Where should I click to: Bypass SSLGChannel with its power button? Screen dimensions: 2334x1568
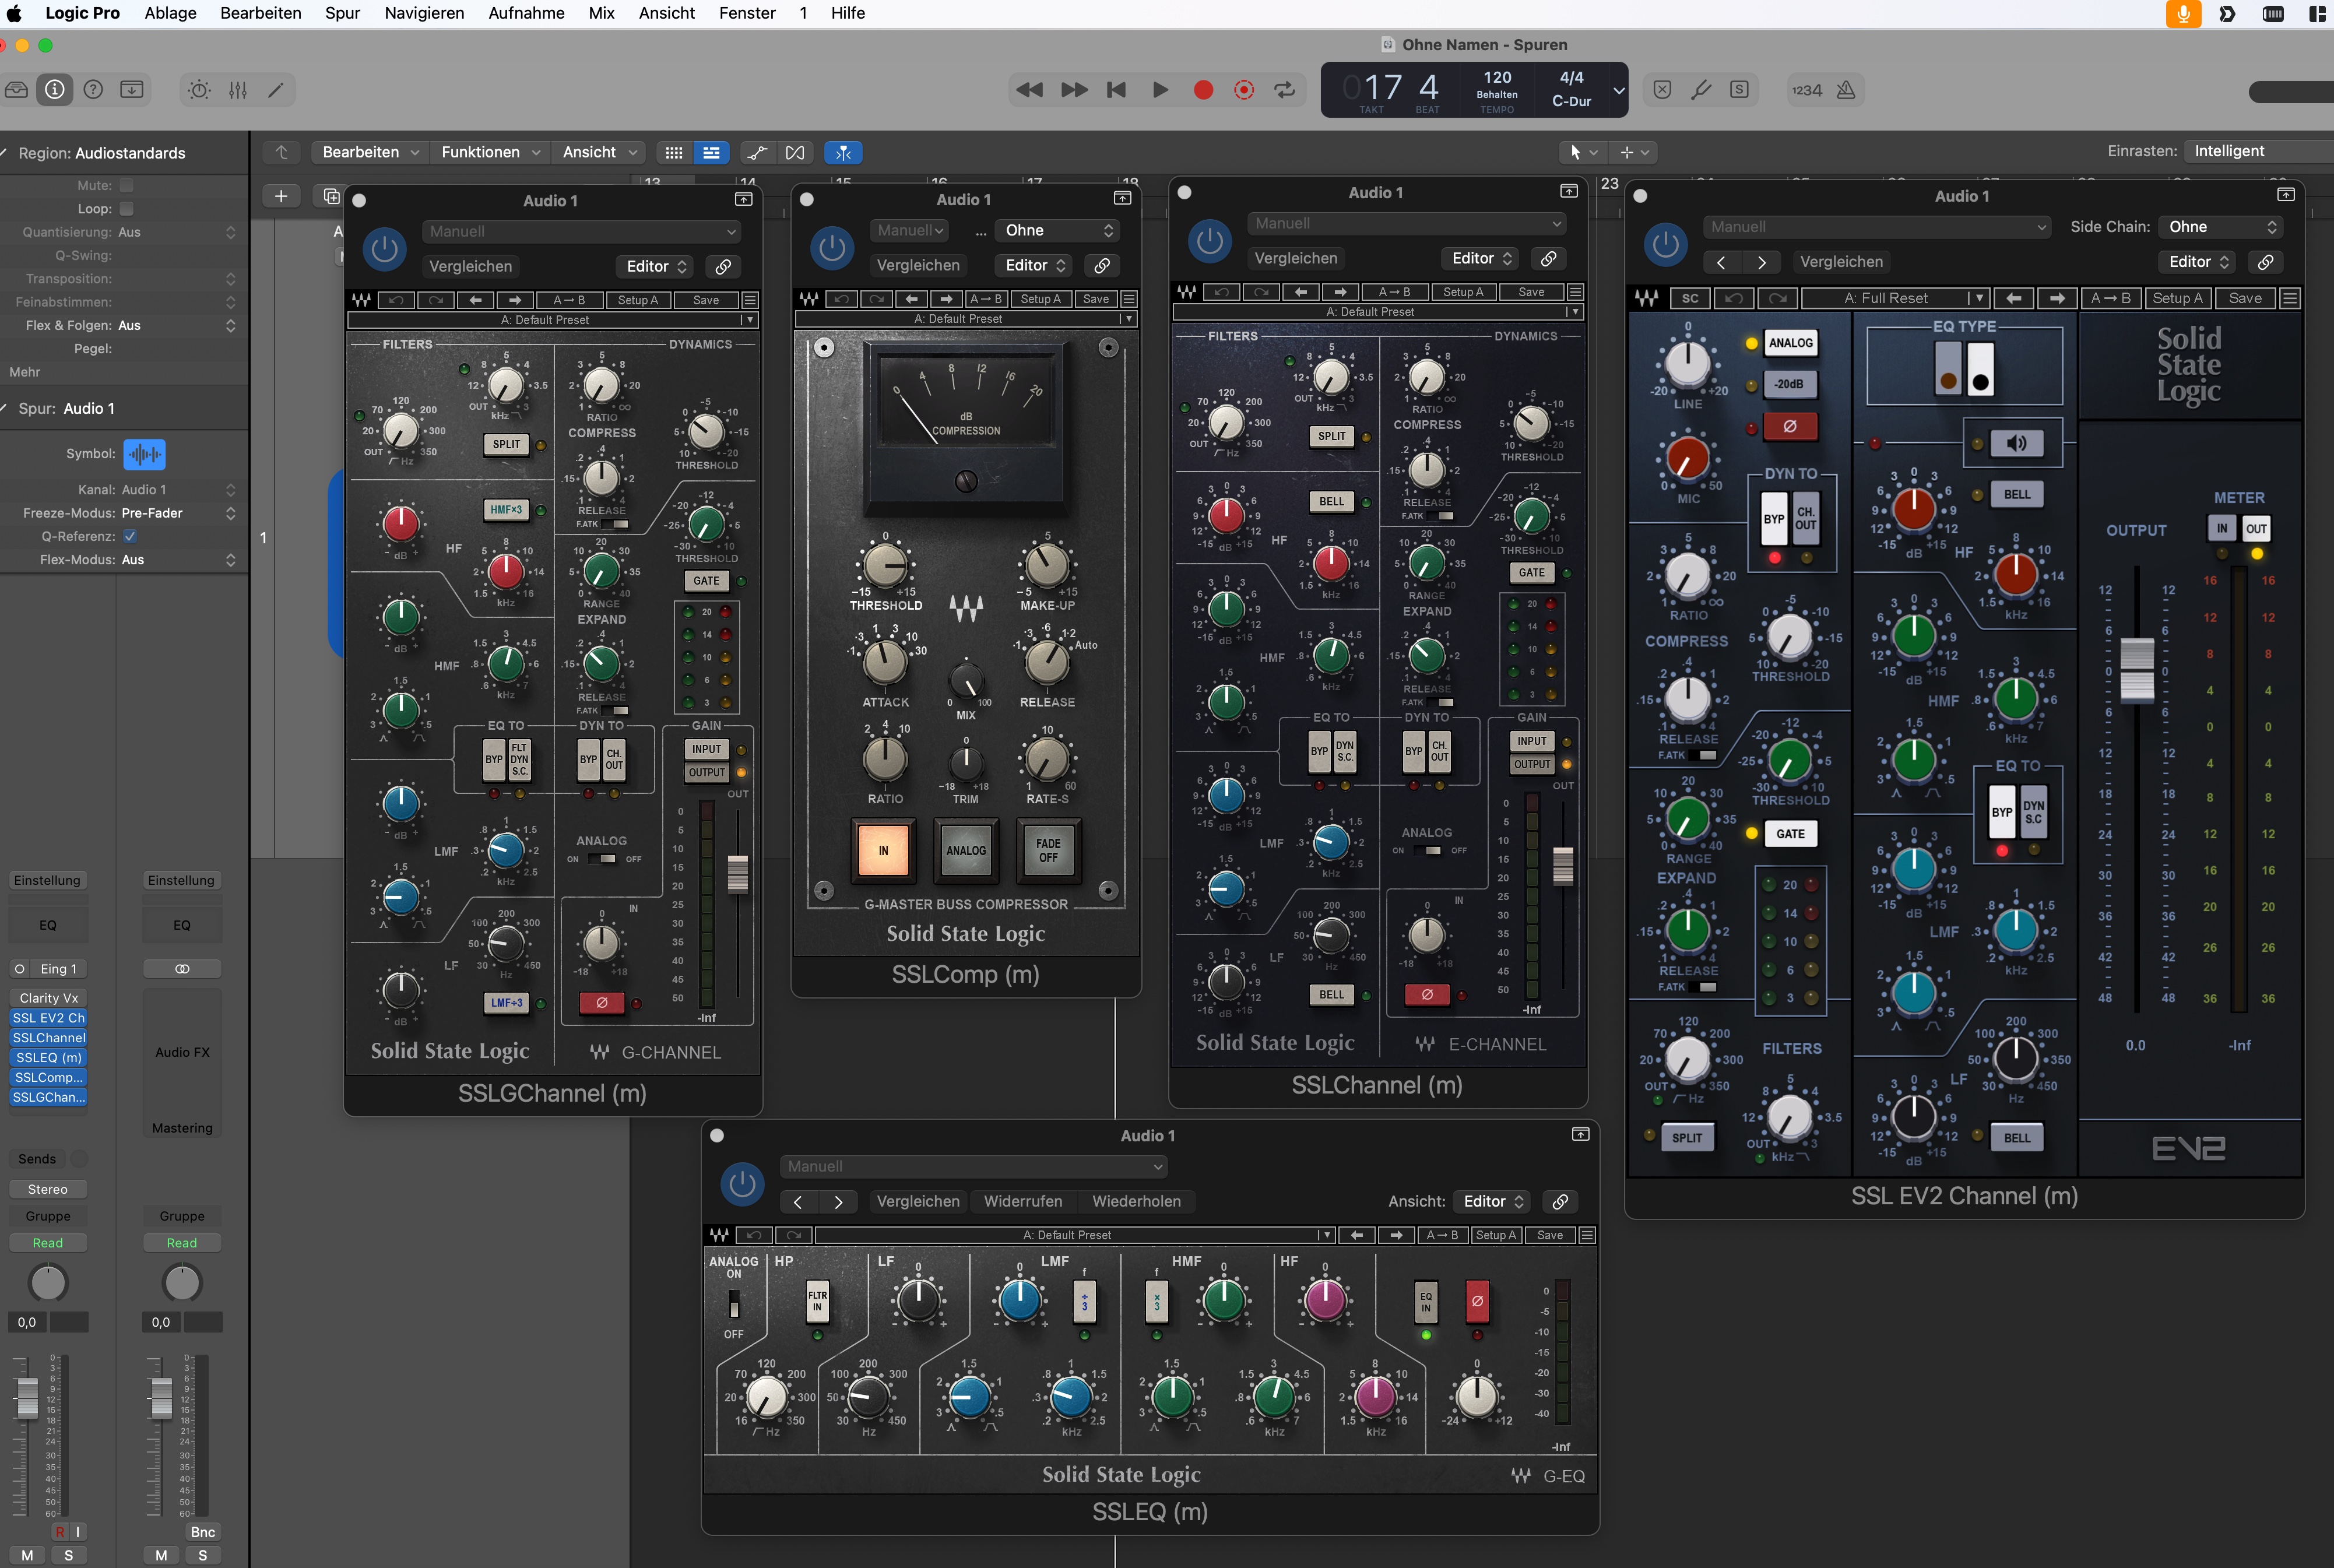[x=384, y=249]
